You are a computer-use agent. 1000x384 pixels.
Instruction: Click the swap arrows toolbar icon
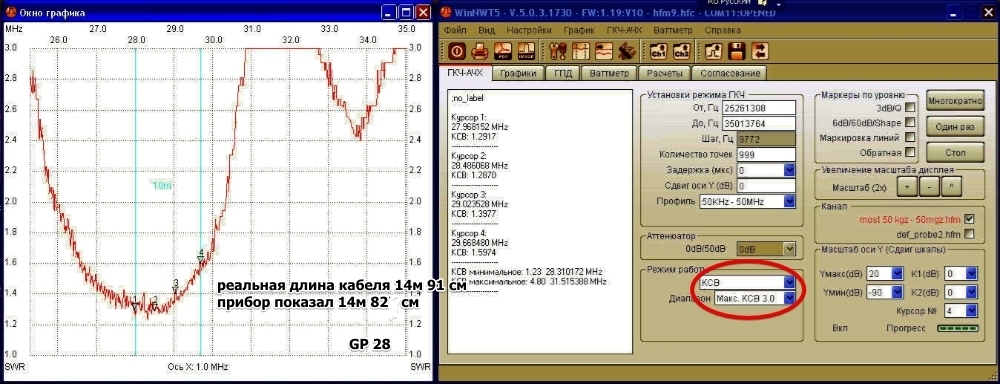point(760,51)
